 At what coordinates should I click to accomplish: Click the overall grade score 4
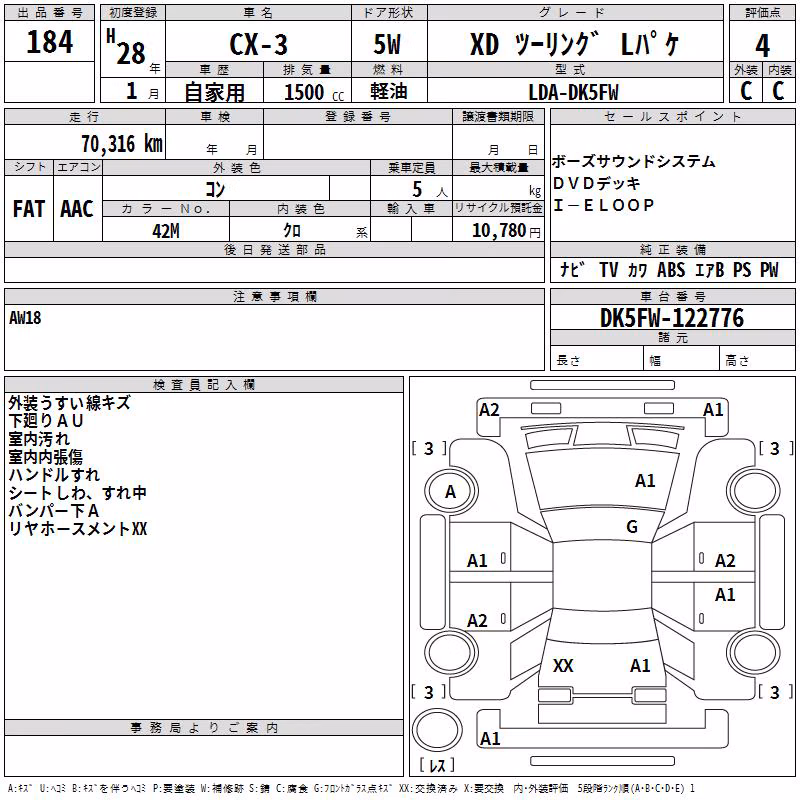762,46
